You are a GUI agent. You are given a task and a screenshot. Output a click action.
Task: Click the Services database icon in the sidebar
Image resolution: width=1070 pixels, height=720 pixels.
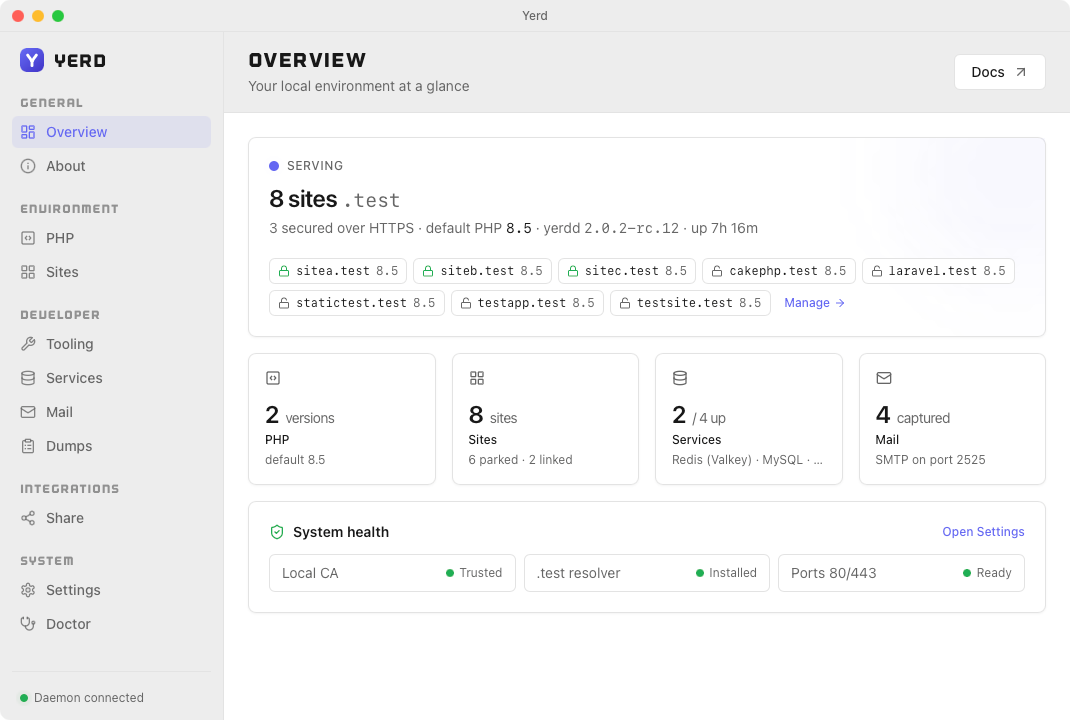click(28, 378)
